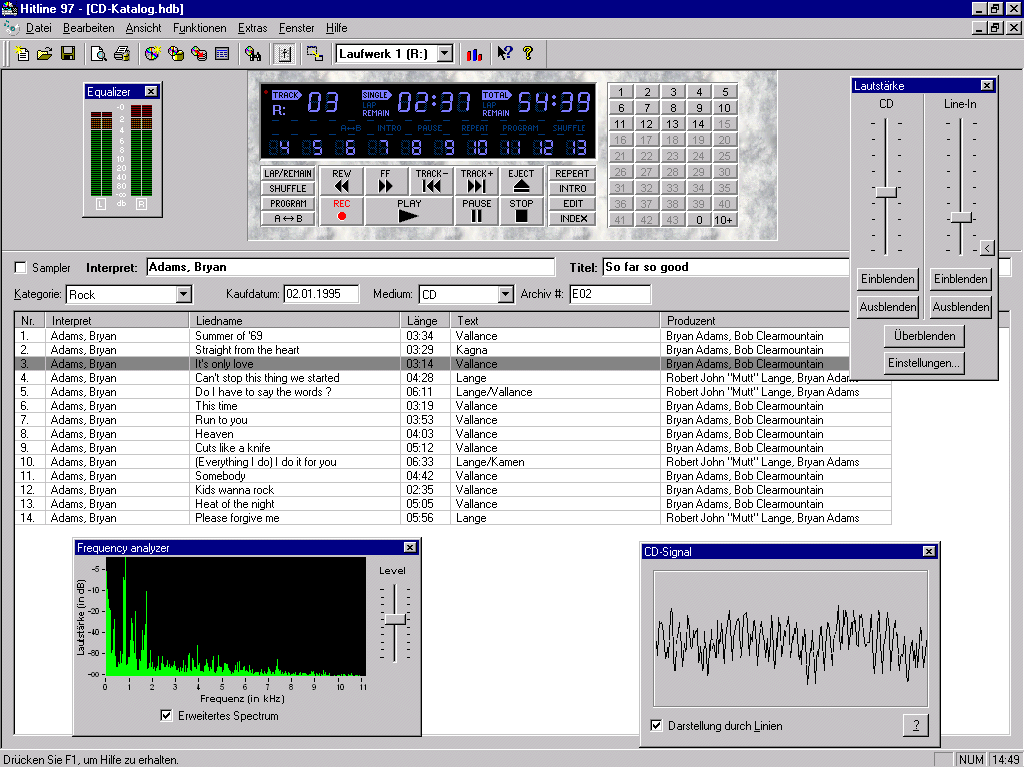1024x768 pixels.
Task: Print the catalog using the printer icon
Action: (122, 54)
